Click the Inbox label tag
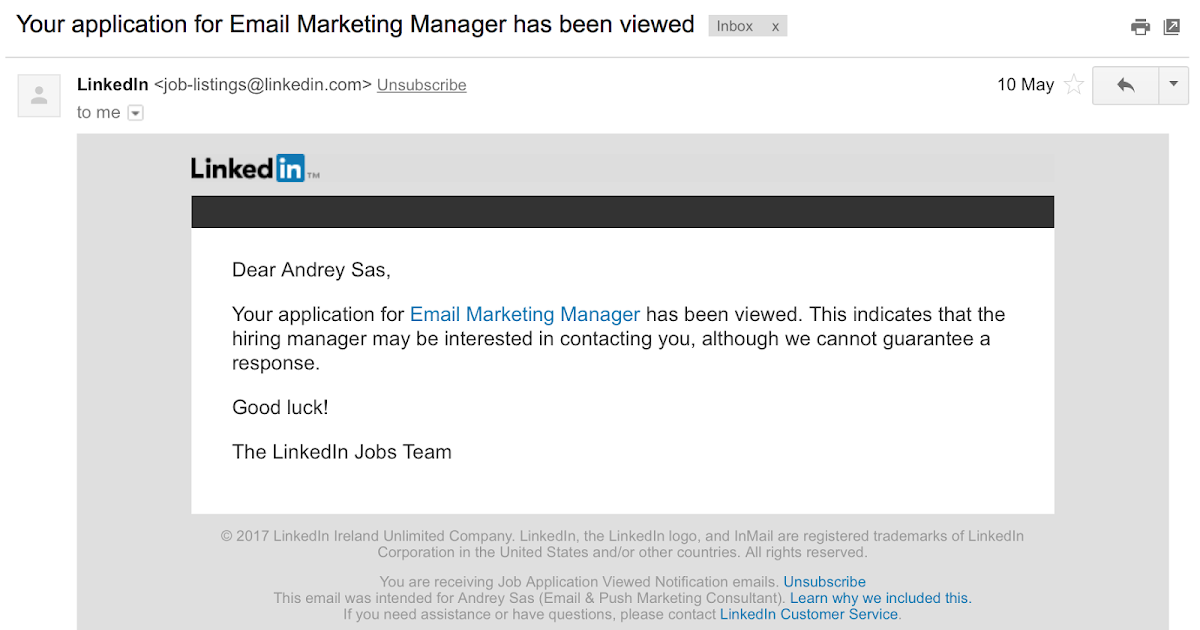The height and width of the screenshot is (630, 1200). (735, 27)
